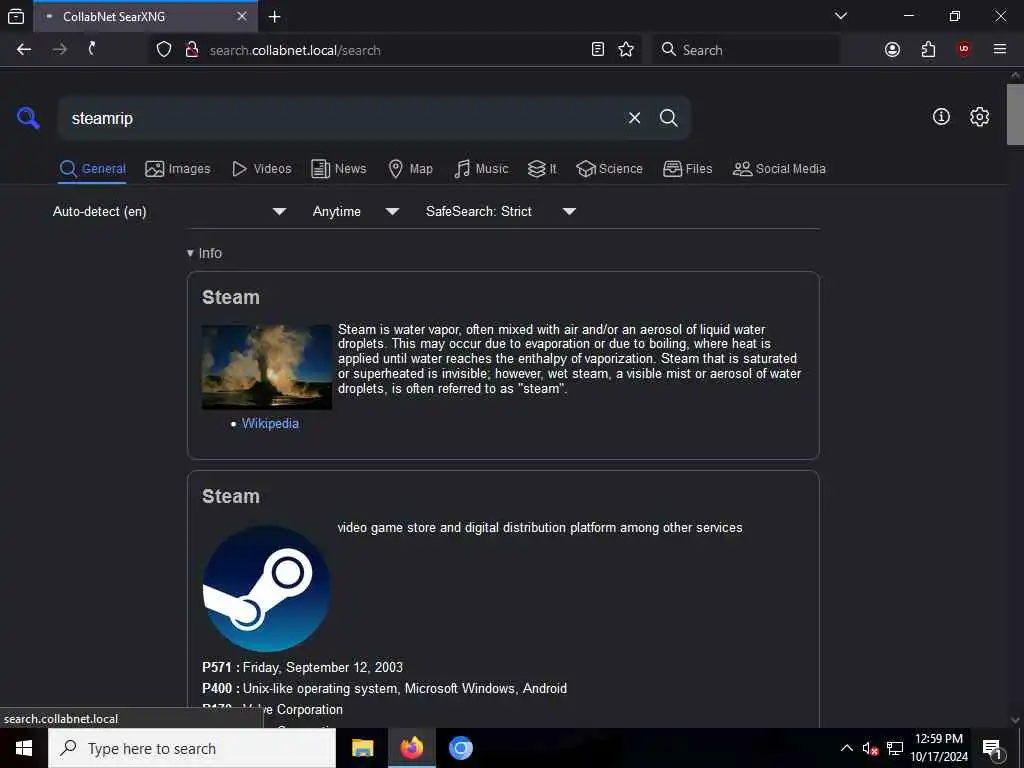Close the CollabNet SearXNG tab
This screenshot has width=1024, height=768.
(x=242, y=16)
